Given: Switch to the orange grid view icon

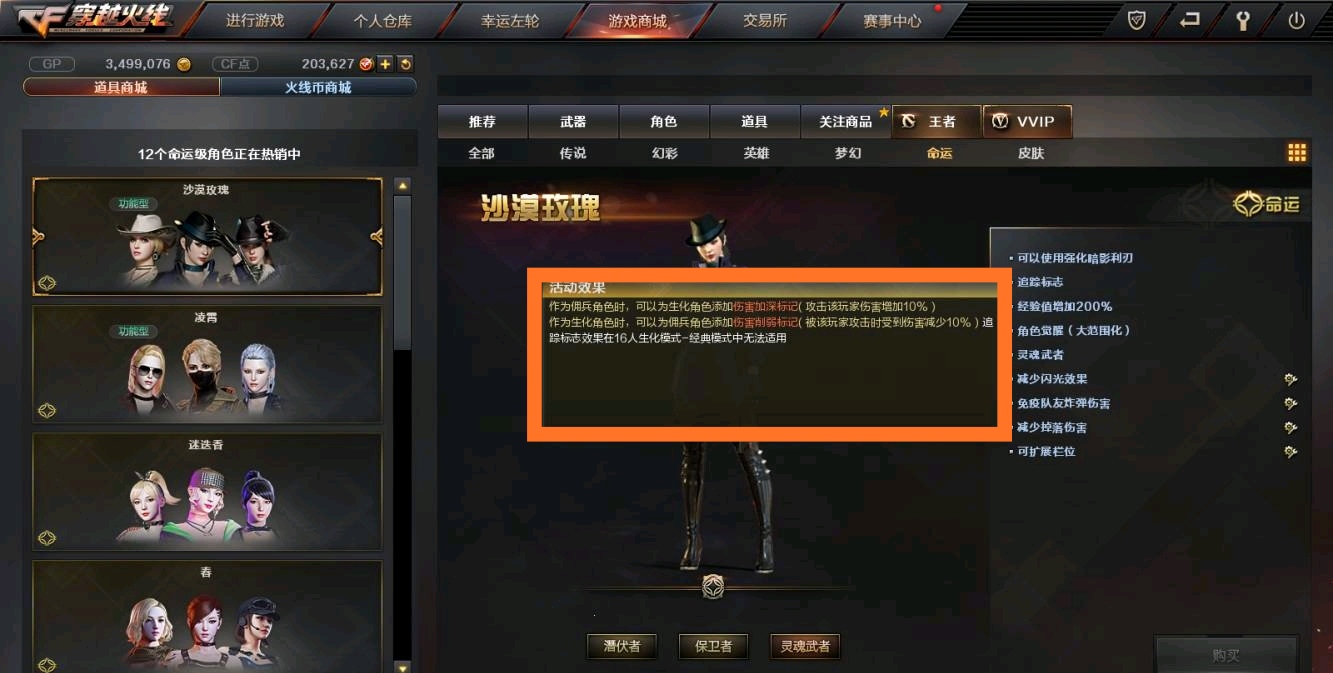Looking at the screenshot, I should coord(1297,153).
